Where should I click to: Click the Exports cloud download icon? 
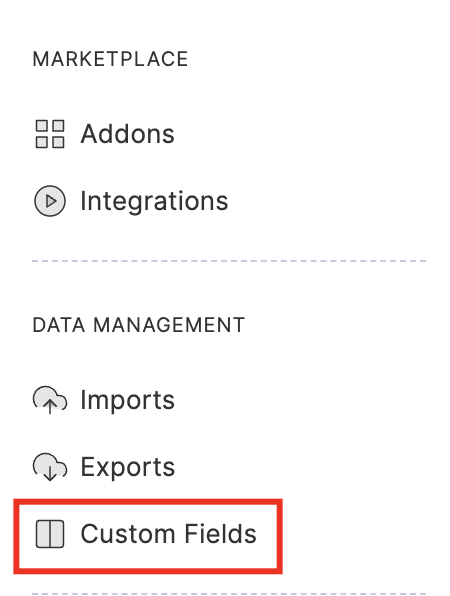[50, 467]
